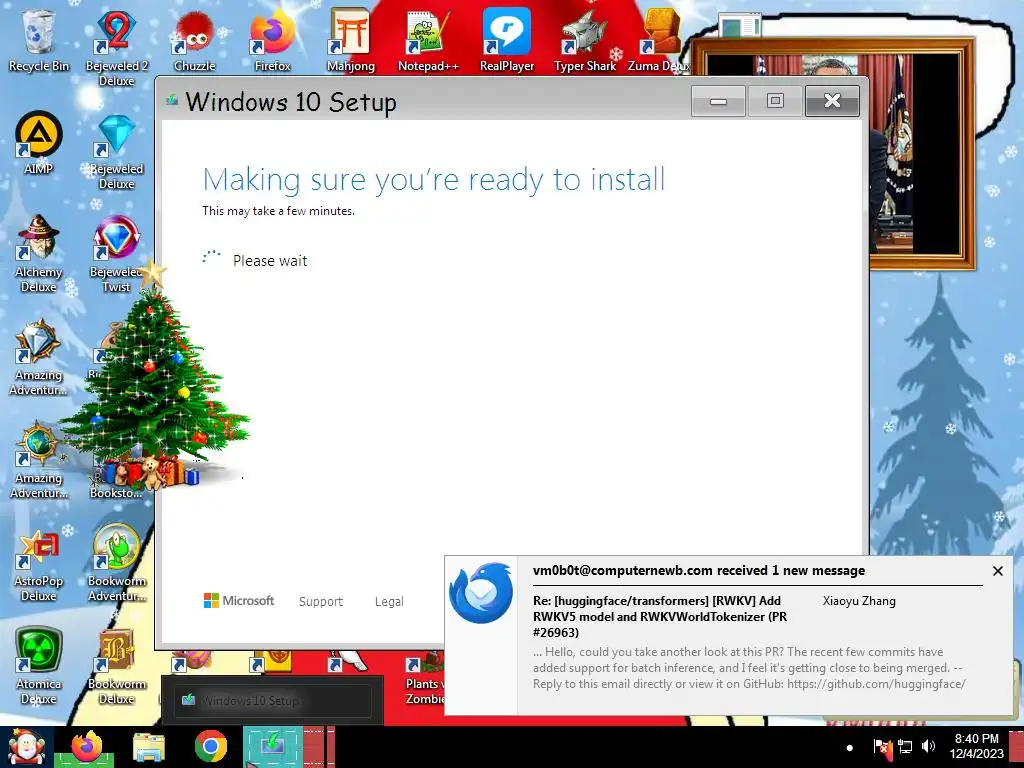Click the network tray icon
Image resolution: width=1024 pixels, height=768 pixels.
[x=905, y=746]
